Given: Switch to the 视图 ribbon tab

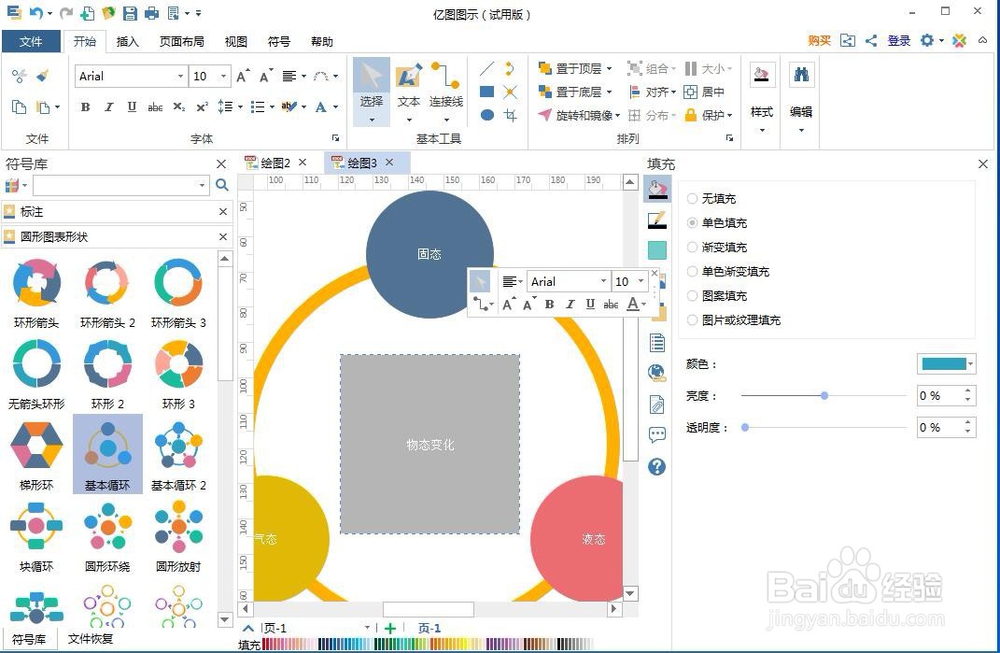Looking at the screenshot, I should pyautogui.click(x=236, y=41).
